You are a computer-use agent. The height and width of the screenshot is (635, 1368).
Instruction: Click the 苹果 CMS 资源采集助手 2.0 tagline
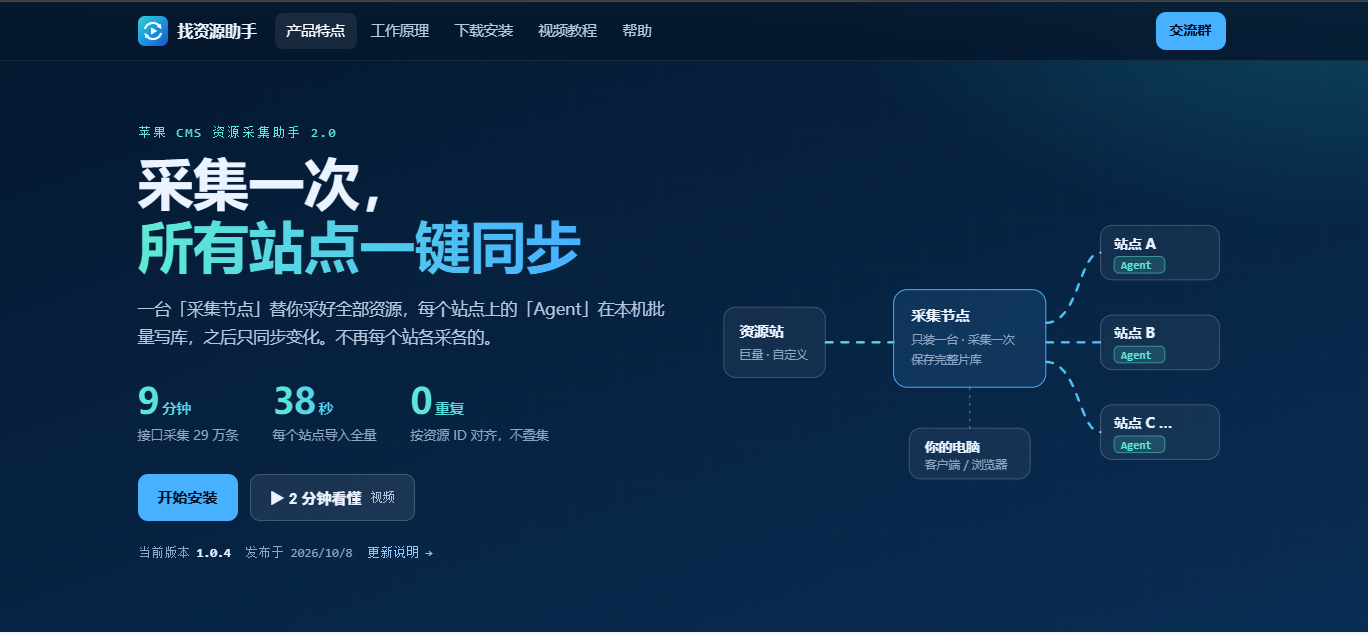coord(238,132)
